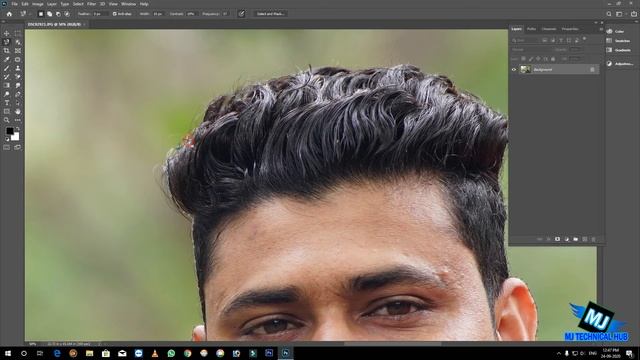640x360 pixels.
Task: Click the new group folder icon
Action: 576,239
